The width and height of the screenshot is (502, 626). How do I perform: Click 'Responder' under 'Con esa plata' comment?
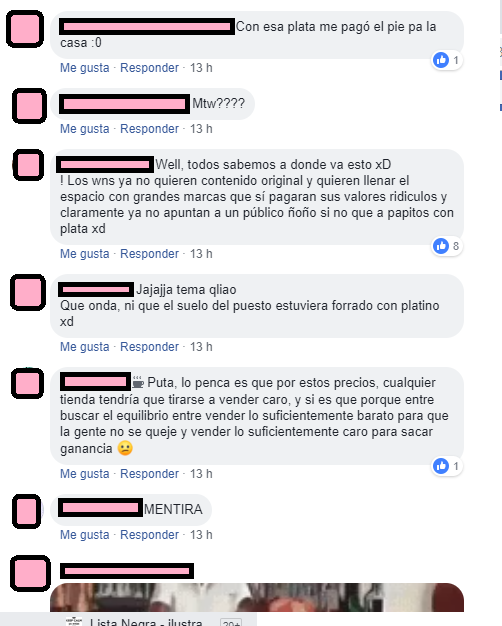tap(149, 68)
